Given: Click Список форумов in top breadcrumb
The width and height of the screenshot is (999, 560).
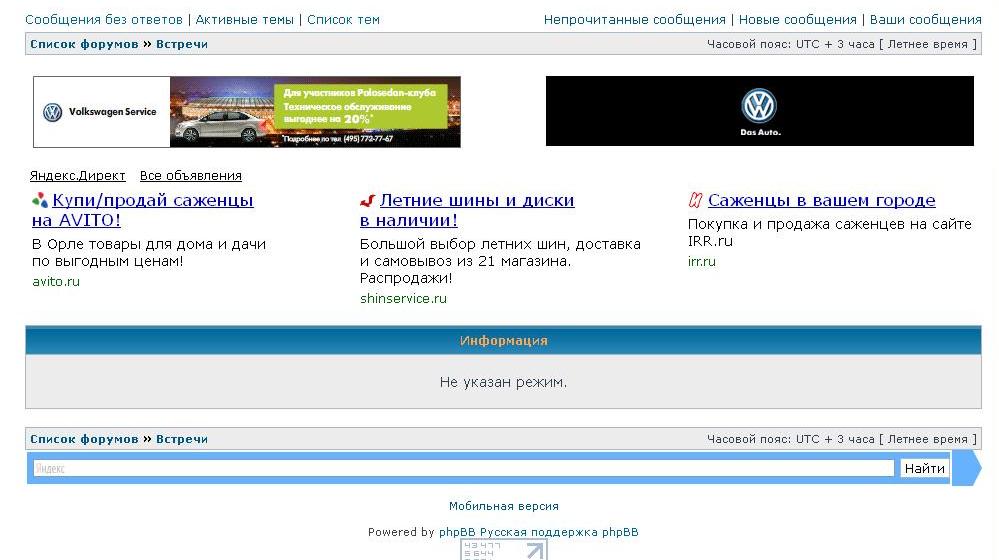Looking at the screenshot, I should pyautogui.click(x=84, y=44).
